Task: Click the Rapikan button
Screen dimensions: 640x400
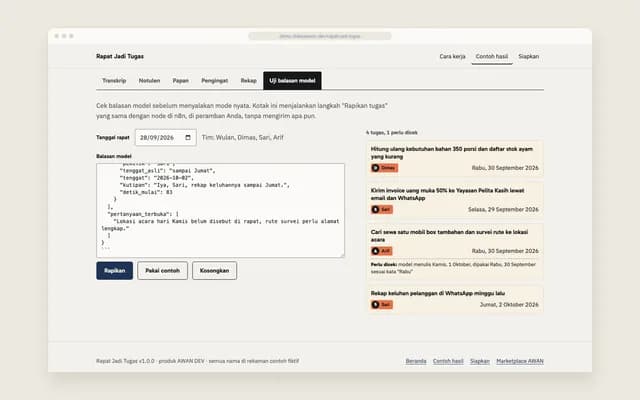Action: pyautogui.click(x=115, y=271)
